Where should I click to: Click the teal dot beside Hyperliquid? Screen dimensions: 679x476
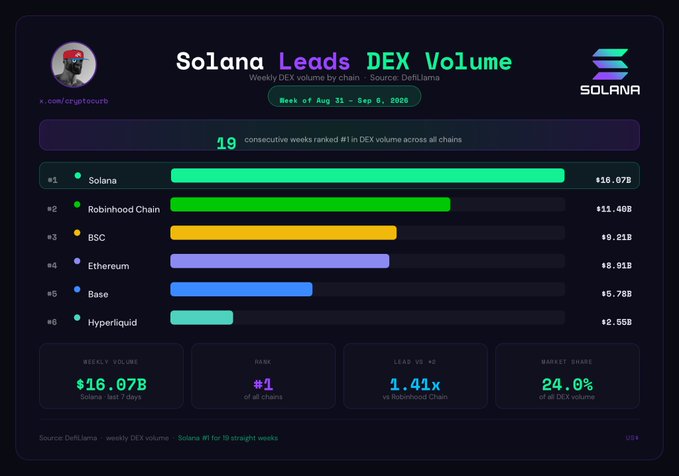[77, 317]
